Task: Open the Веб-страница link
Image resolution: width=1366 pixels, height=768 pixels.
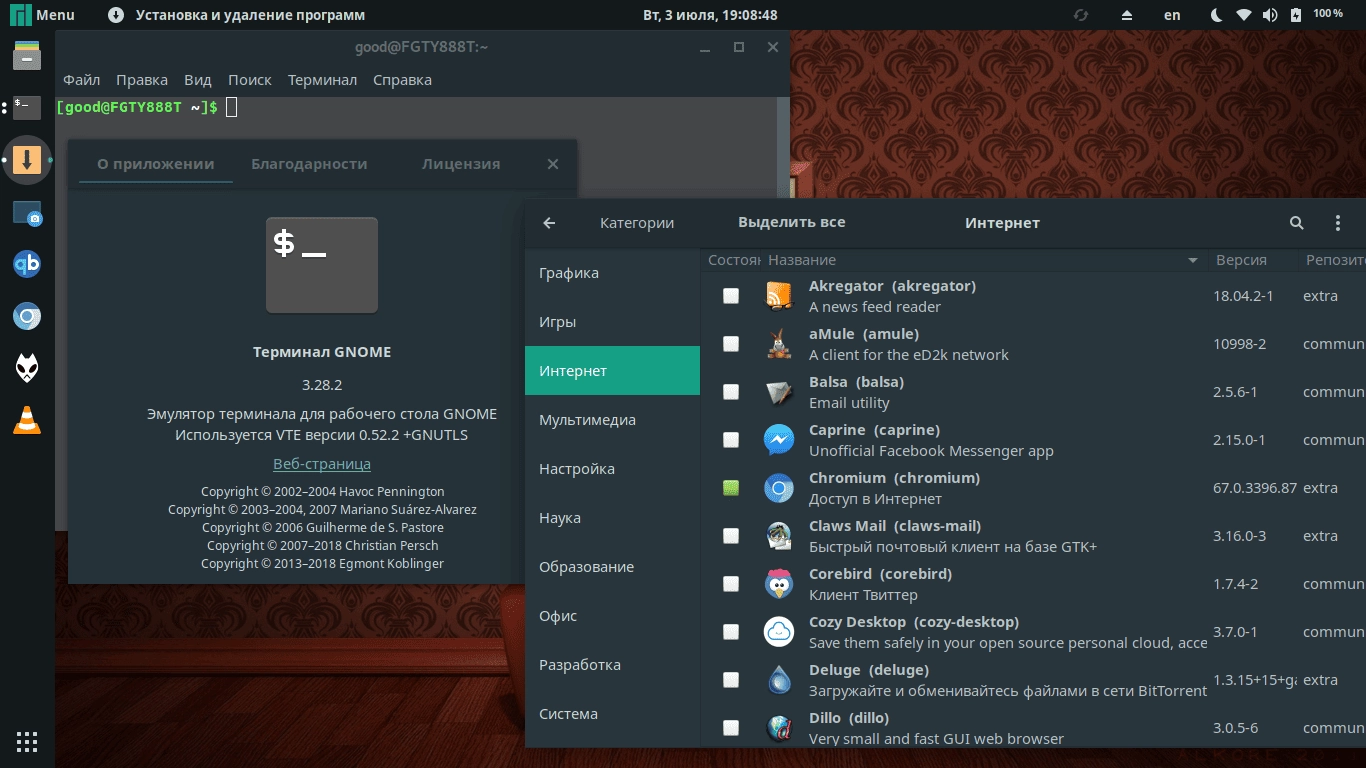Action: point(322,464)
